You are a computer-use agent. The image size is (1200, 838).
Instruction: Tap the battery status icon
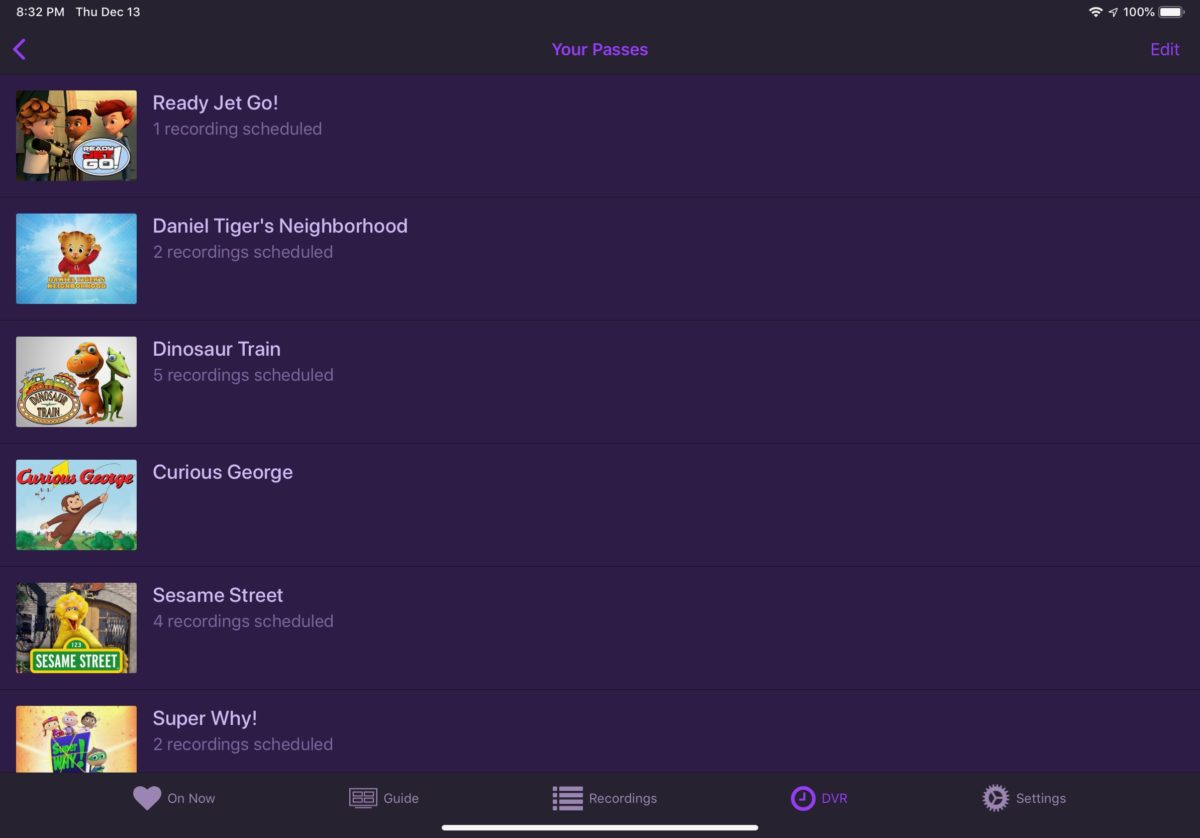coord(1171,12)
